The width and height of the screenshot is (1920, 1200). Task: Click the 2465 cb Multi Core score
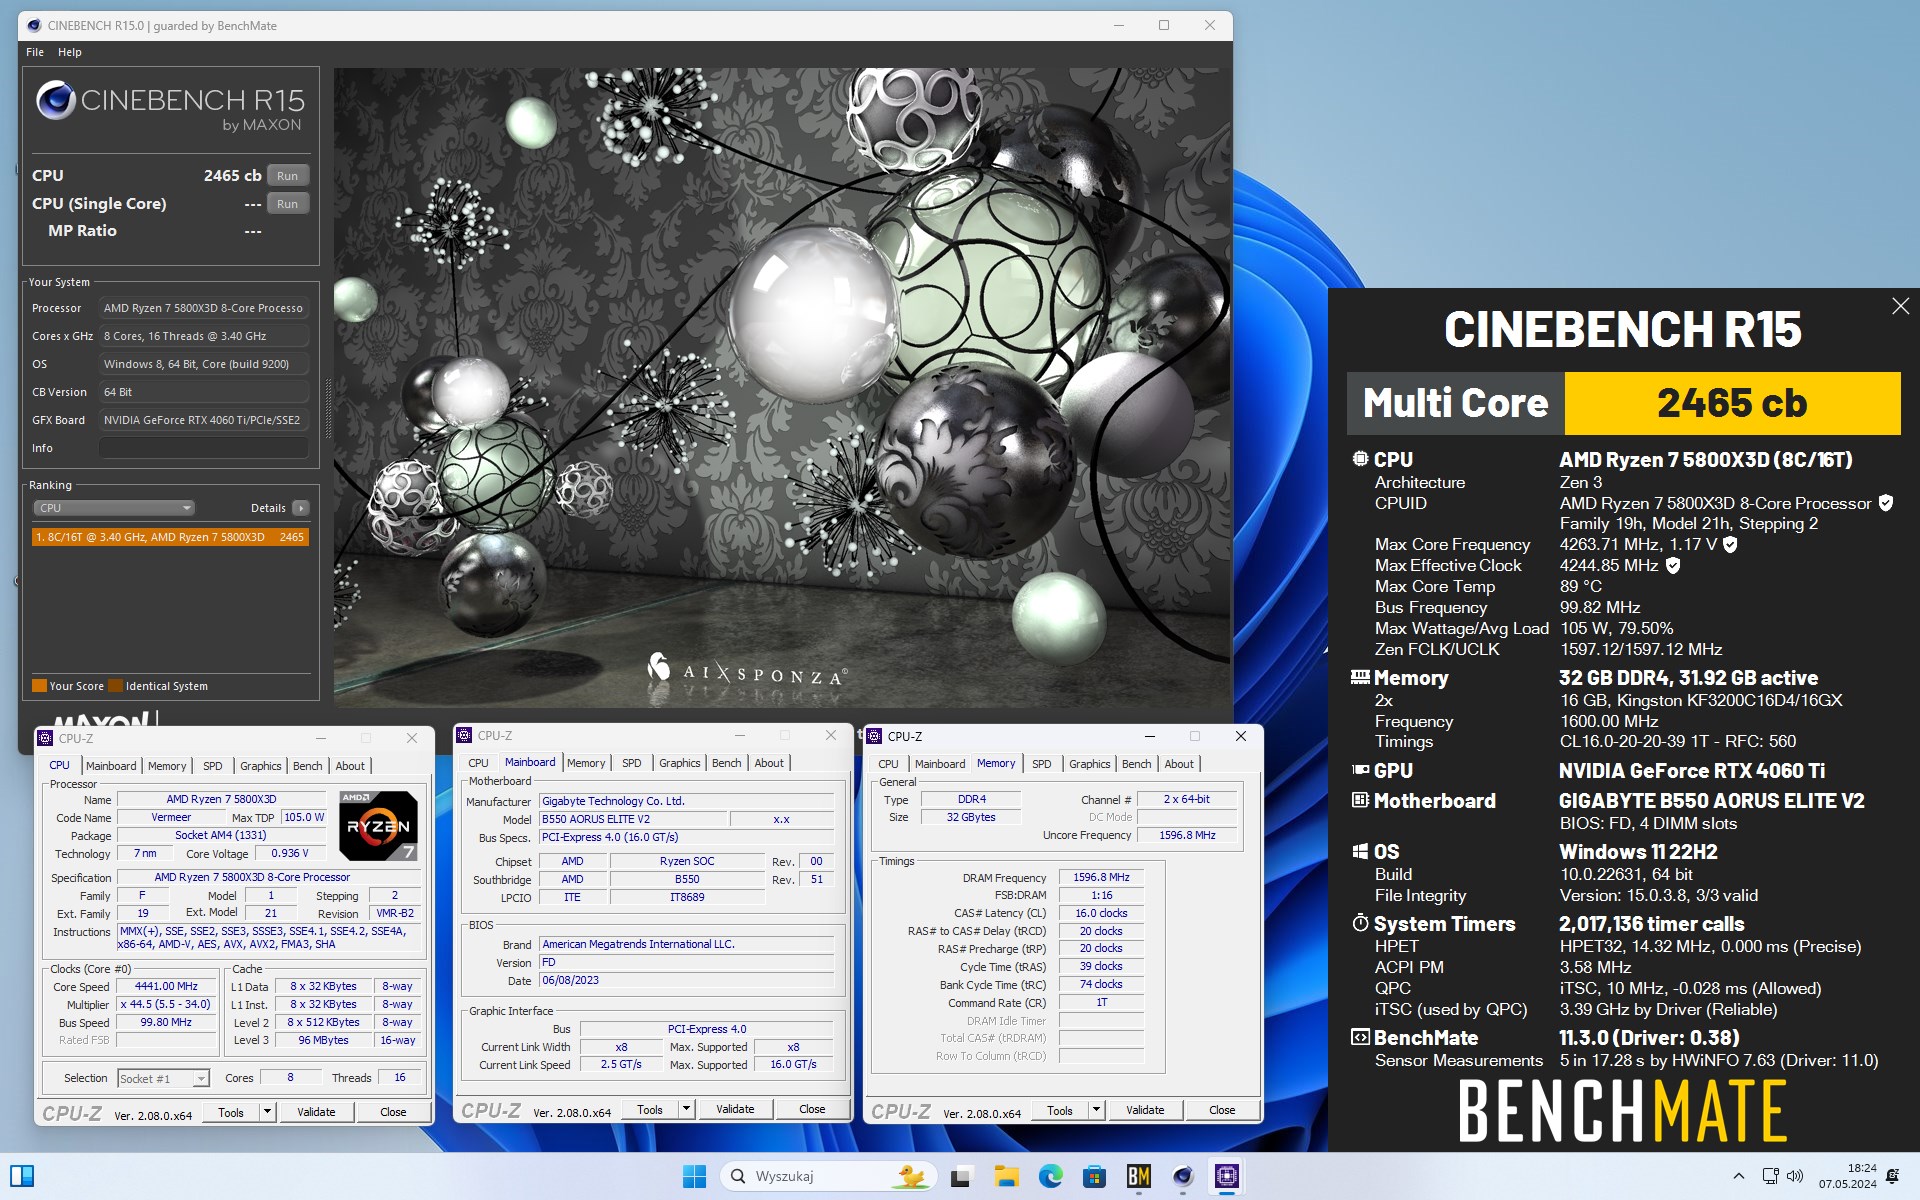(1732, 403)
